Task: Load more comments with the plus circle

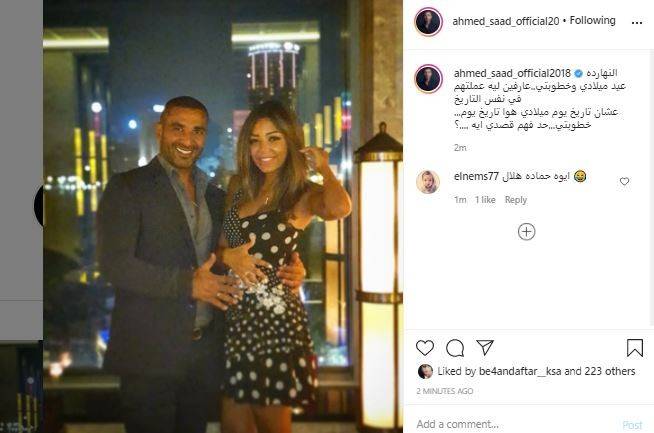Action: click(x=526, y=232)
